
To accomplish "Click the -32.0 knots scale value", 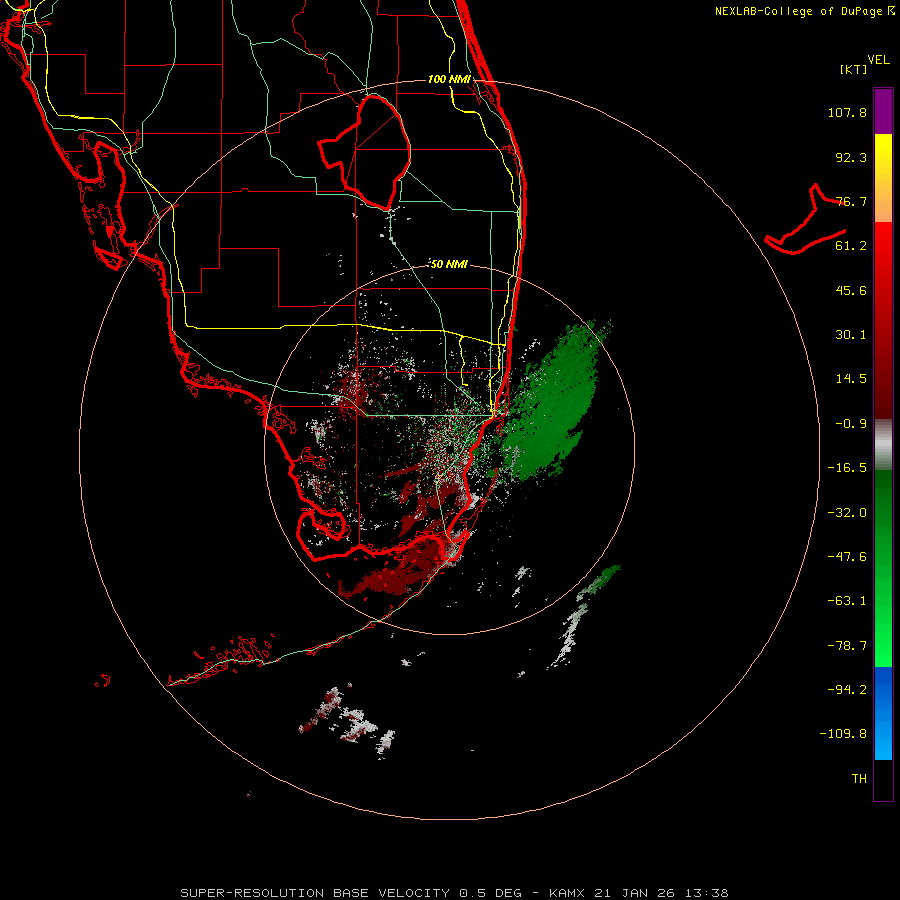I will pyautogui.click(x=847, y=513).
